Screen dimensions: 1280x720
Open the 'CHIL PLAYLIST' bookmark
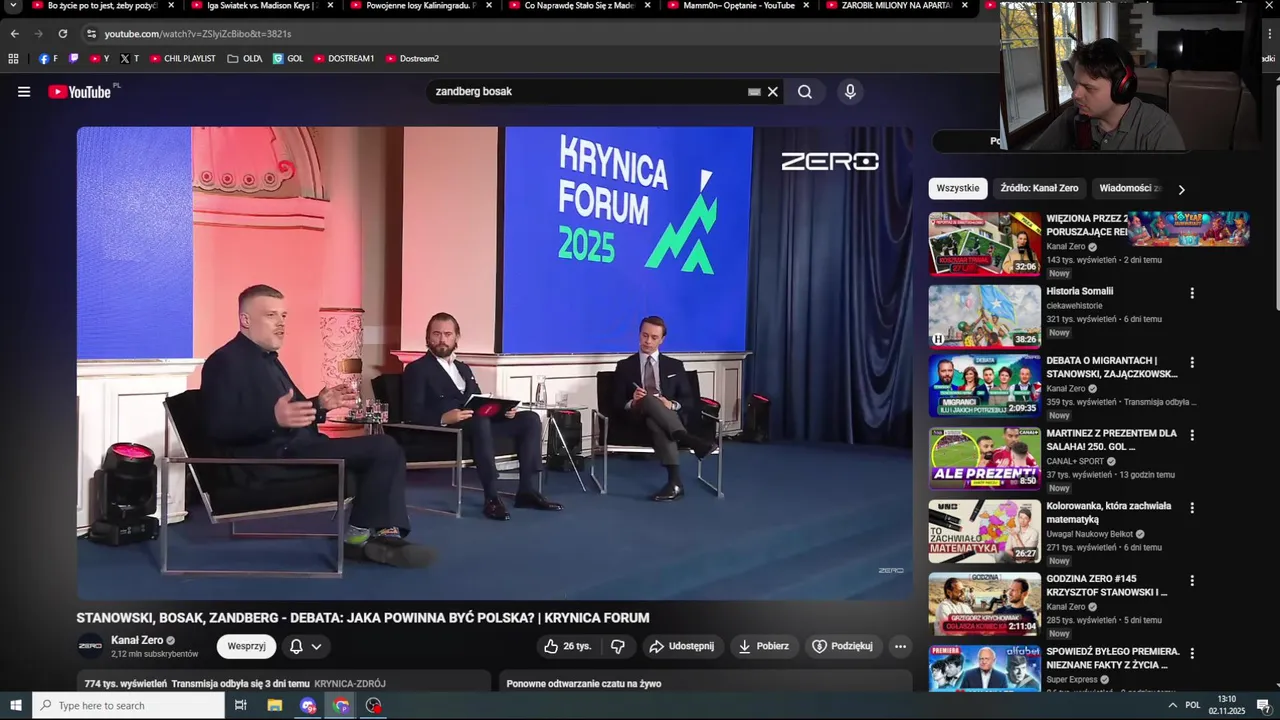[183, 59]
